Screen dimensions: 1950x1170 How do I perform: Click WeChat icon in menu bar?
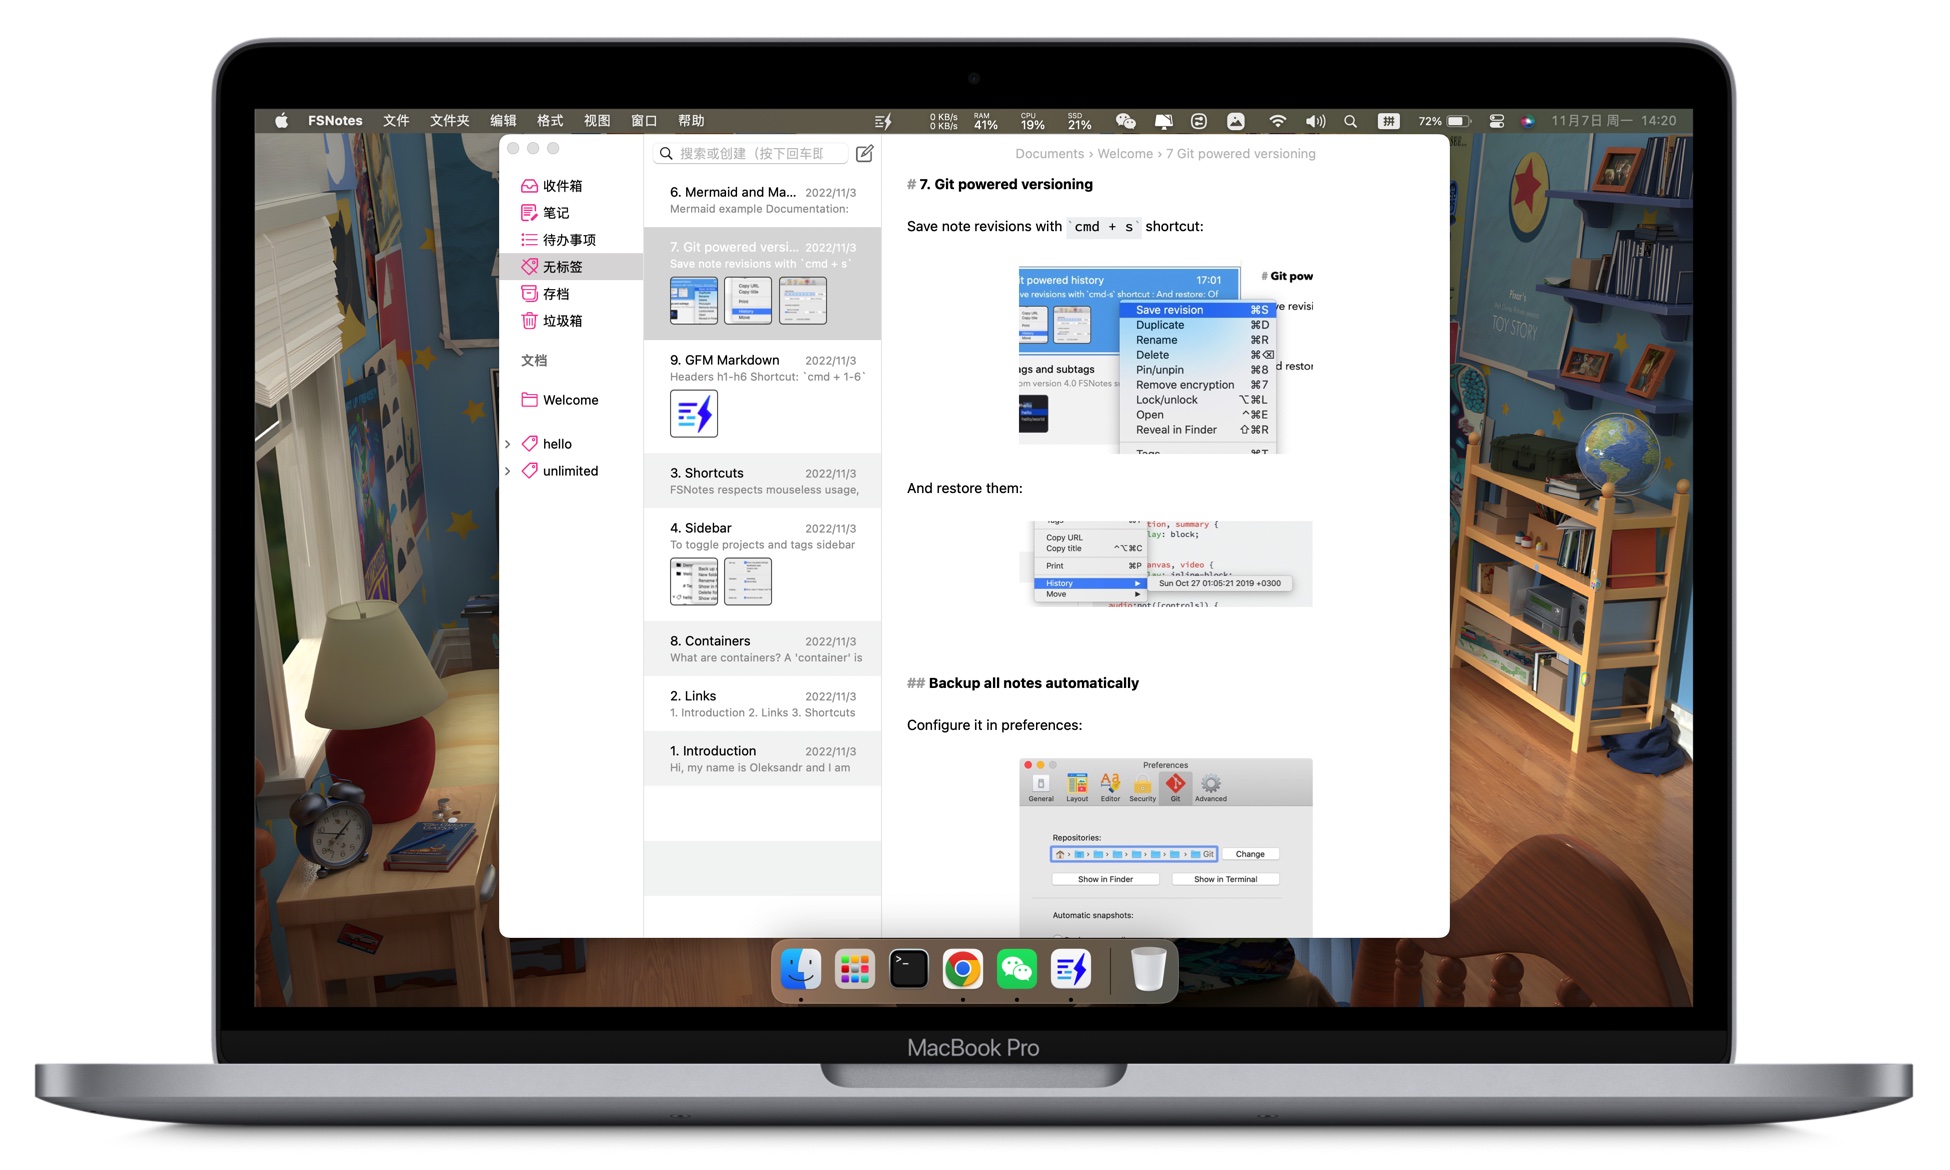pyautogui.click(x=1125, y=121)
